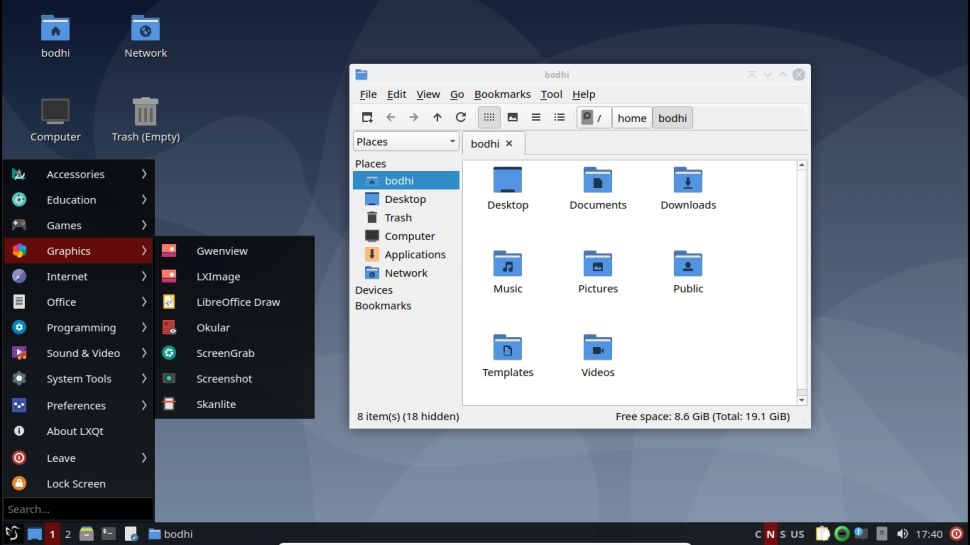This screenshot has width=970, height=545.
Task: Open the Help menu
Action: pyautogui.click(x=583, y=94)
